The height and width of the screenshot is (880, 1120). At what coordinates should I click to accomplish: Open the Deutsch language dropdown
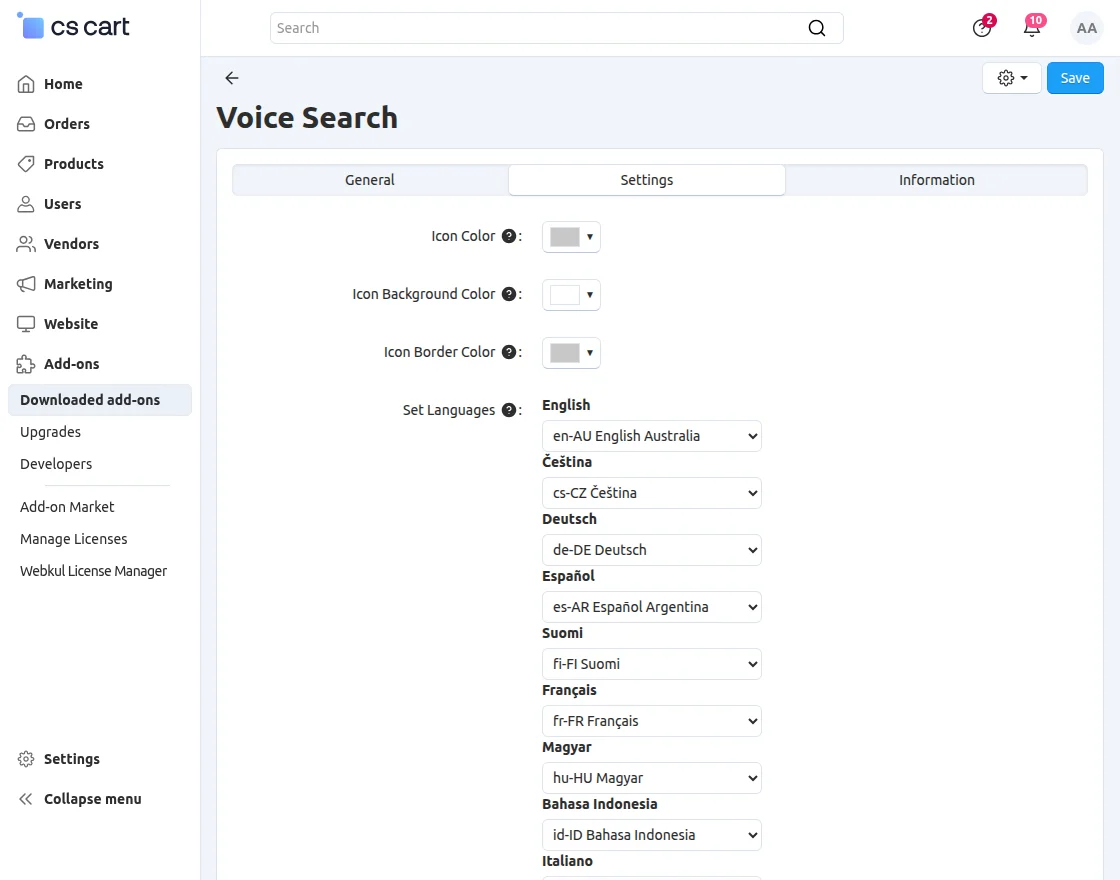pos(651,550)
